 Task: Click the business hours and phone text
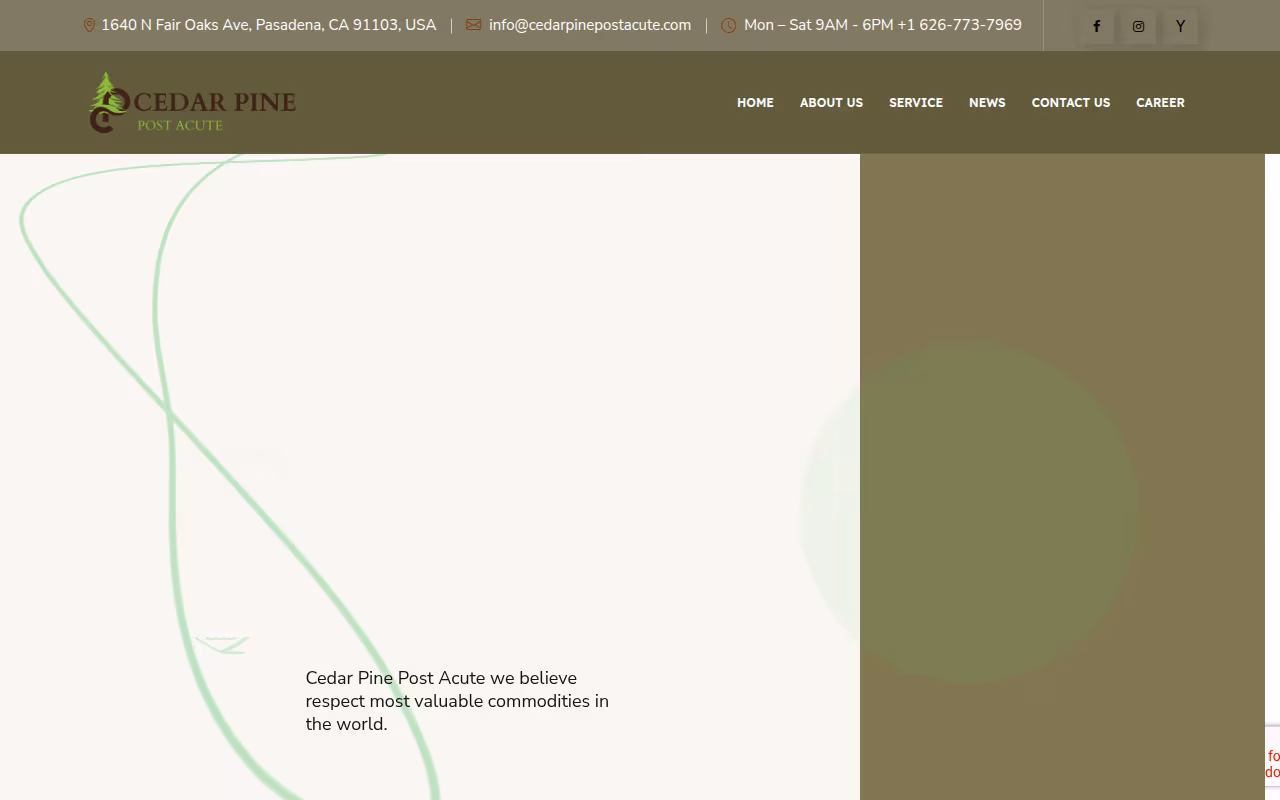pyautogui.click(x=883, y=25)
